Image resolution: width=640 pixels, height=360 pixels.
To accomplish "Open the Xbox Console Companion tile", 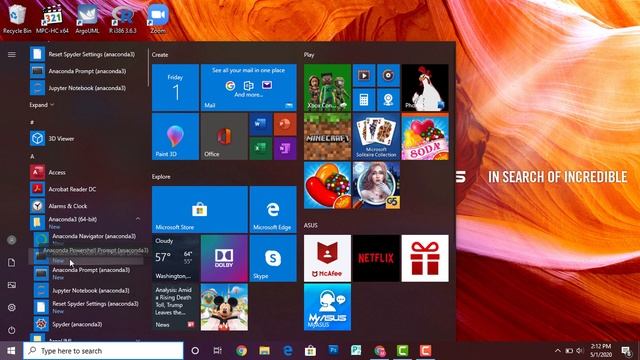I will click(327, 87).
